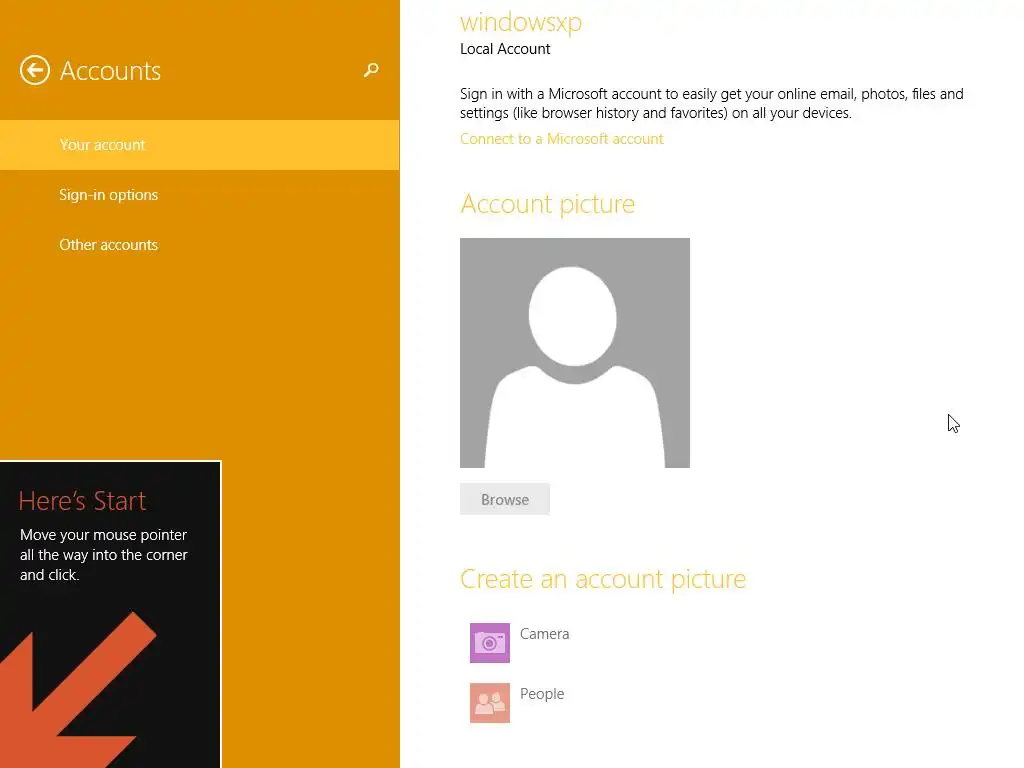This screenshot has width=1024, height=768.
Task: Select the Camera app icon
Action: pyautogui.click(x=490, y=643)
